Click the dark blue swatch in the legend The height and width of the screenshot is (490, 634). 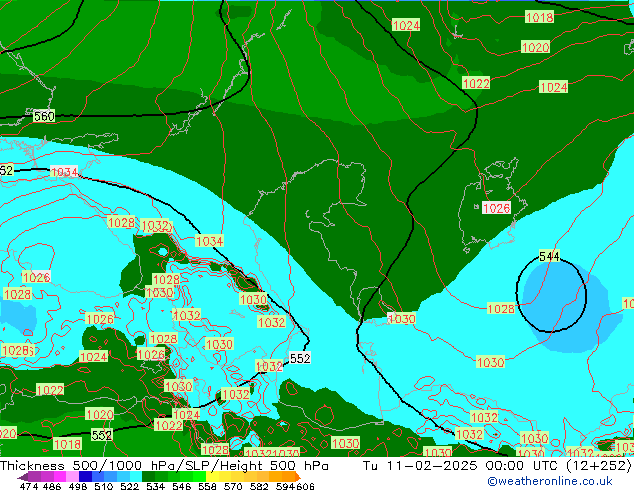click(x=87, y=477)
